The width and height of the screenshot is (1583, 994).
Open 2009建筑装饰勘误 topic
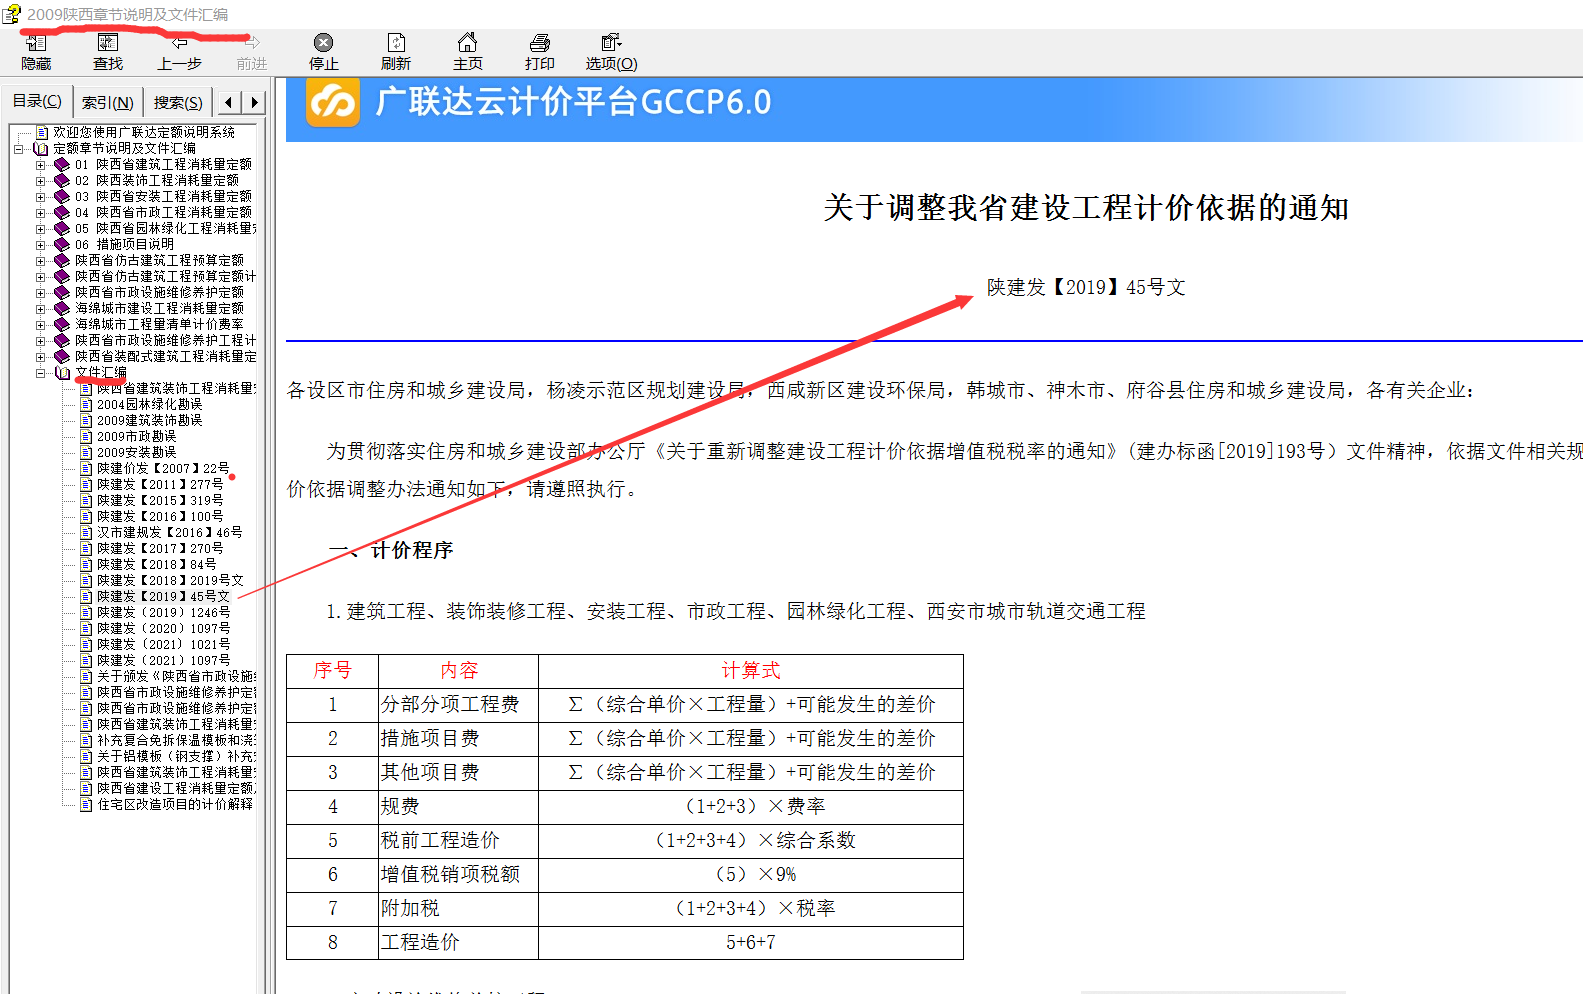pos(149,420)
